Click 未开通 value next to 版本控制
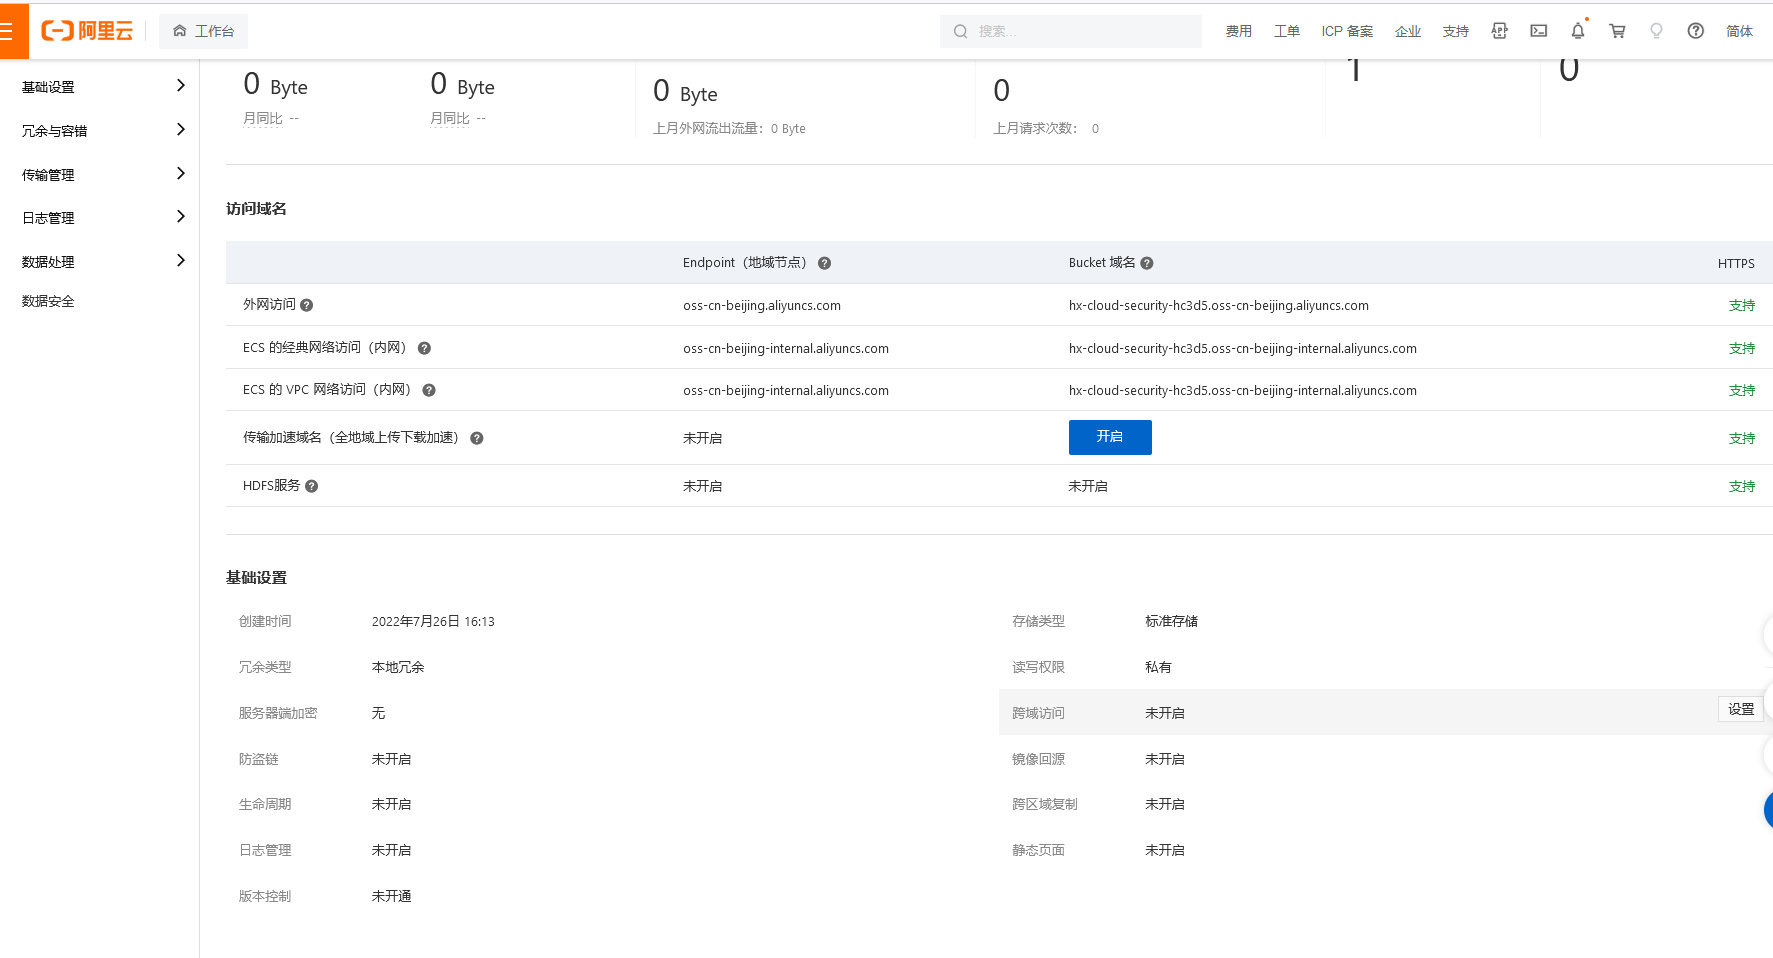This screenshot has height=958, width=1773. pos(391,896)
